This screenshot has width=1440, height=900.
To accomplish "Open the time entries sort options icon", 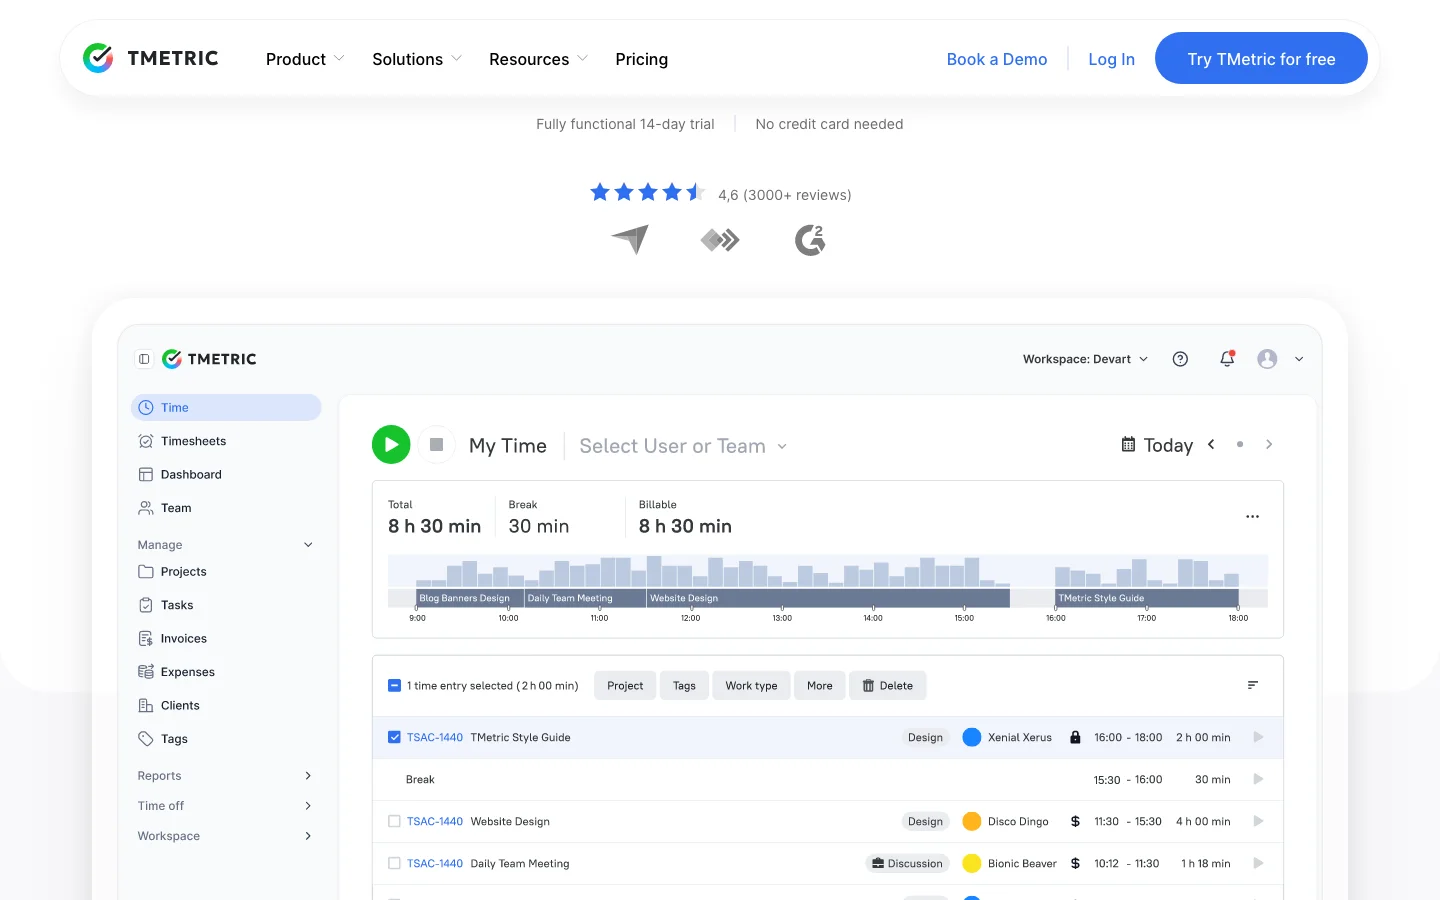I will [1252, 685].
